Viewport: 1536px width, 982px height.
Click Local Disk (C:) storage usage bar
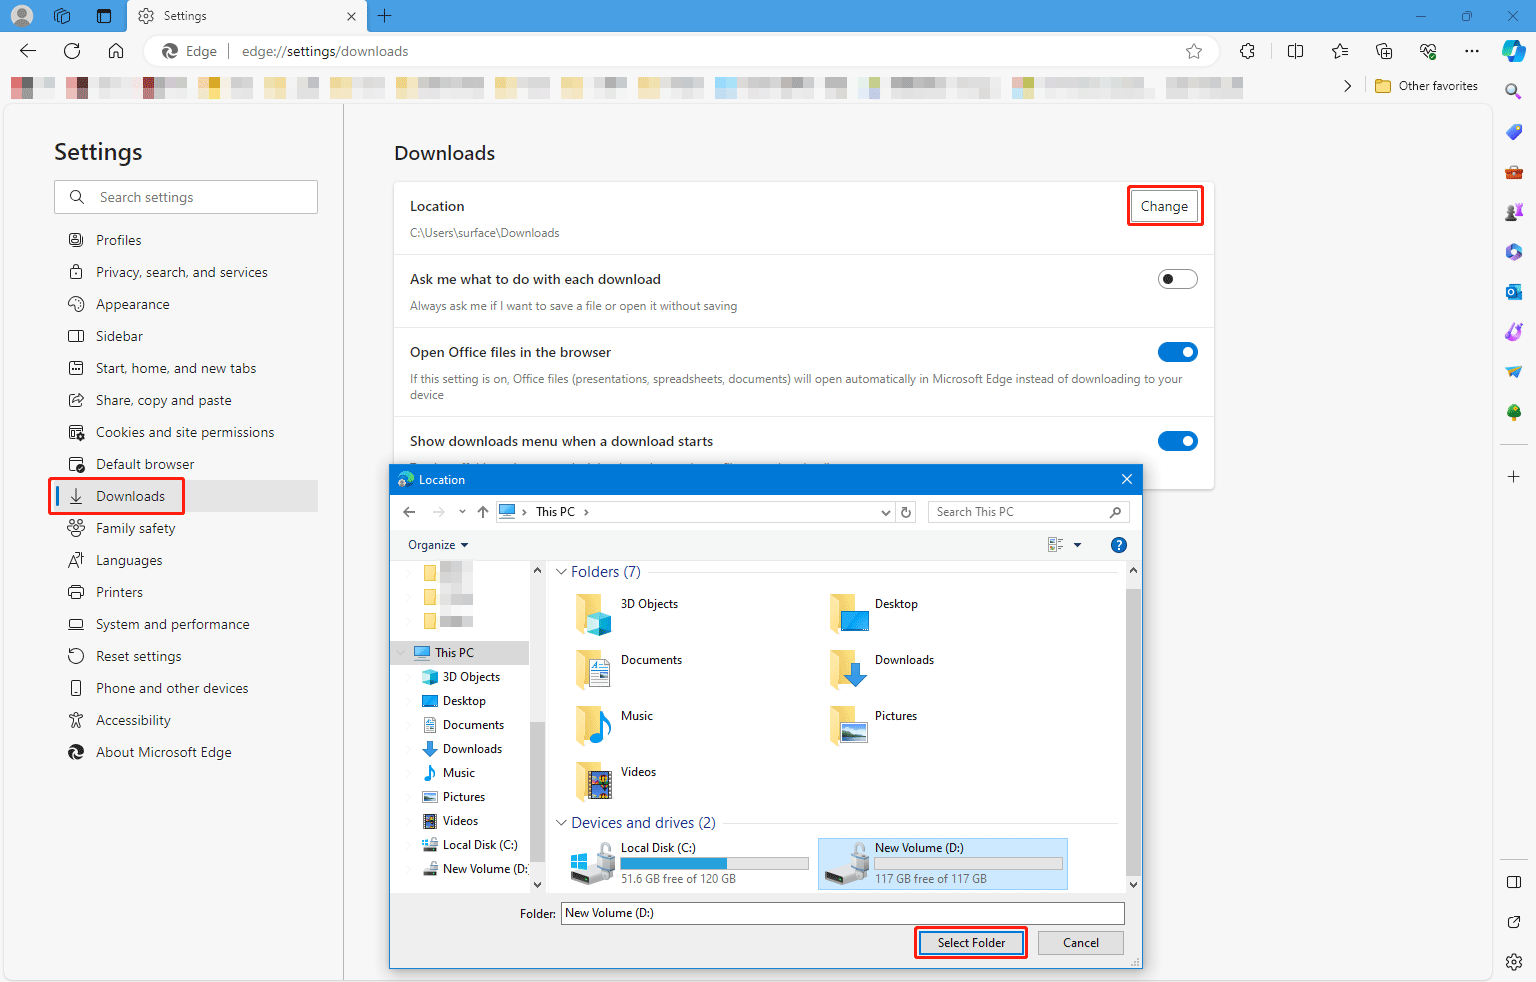pos(714,864)
